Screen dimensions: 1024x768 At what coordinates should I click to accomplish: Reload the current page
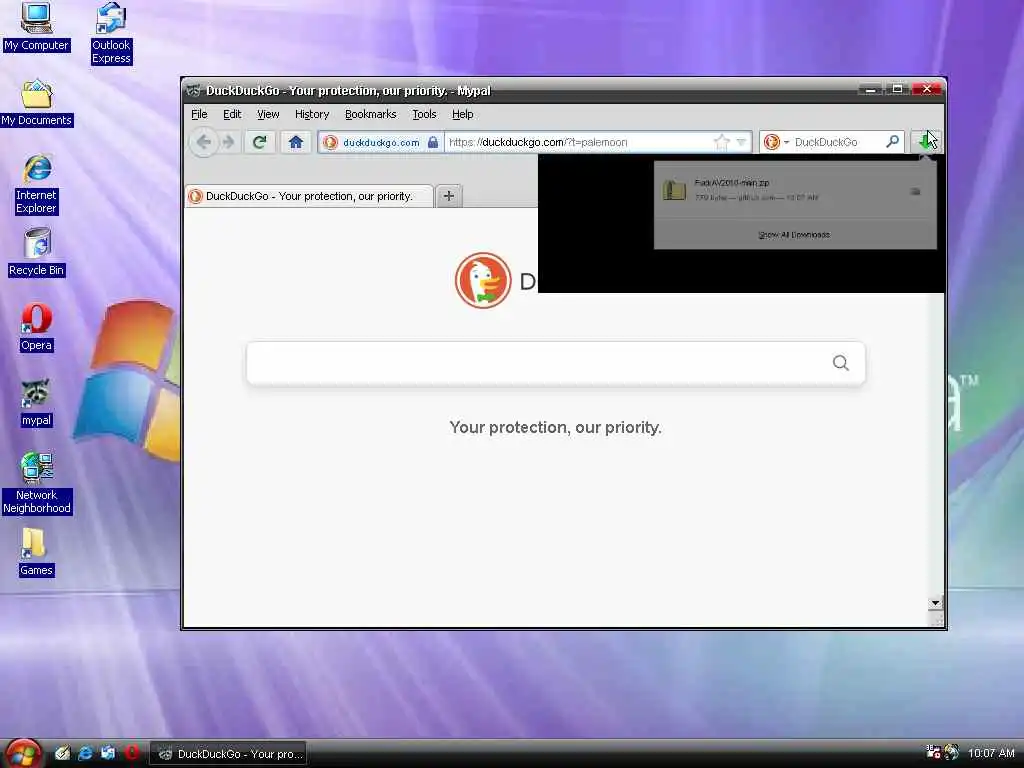coord(259,142)
